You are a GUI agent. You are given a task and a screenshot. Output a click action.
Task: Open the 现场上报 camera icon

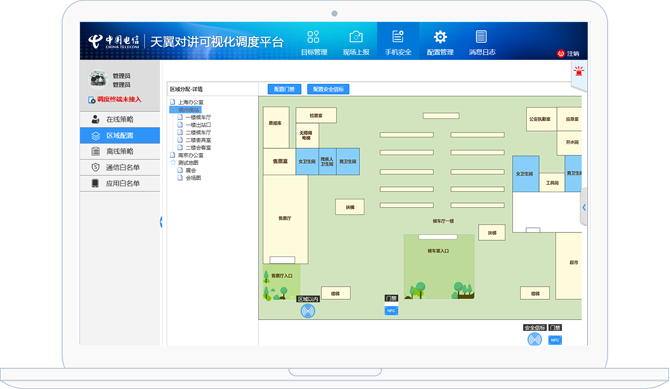click(356, 42)
